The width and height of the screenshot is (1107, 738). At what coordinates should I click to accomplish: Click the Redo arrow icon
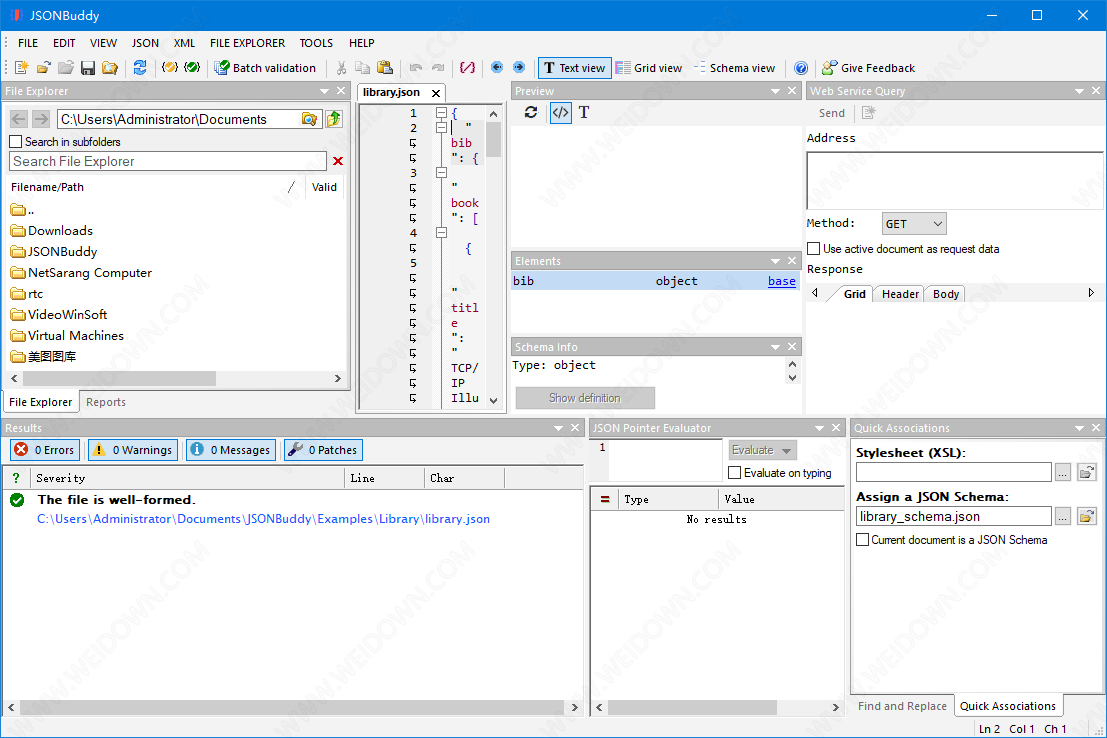(438, 68)
